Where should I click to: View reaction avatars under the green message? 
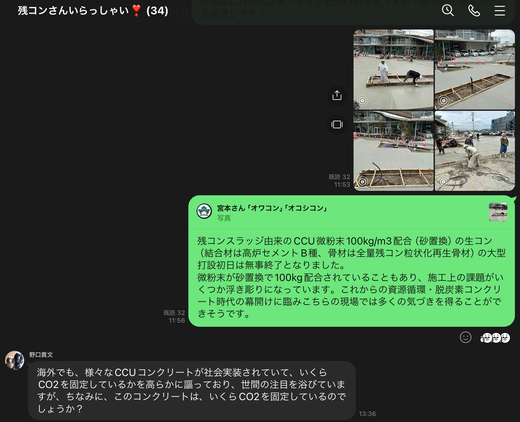point(495,338)
